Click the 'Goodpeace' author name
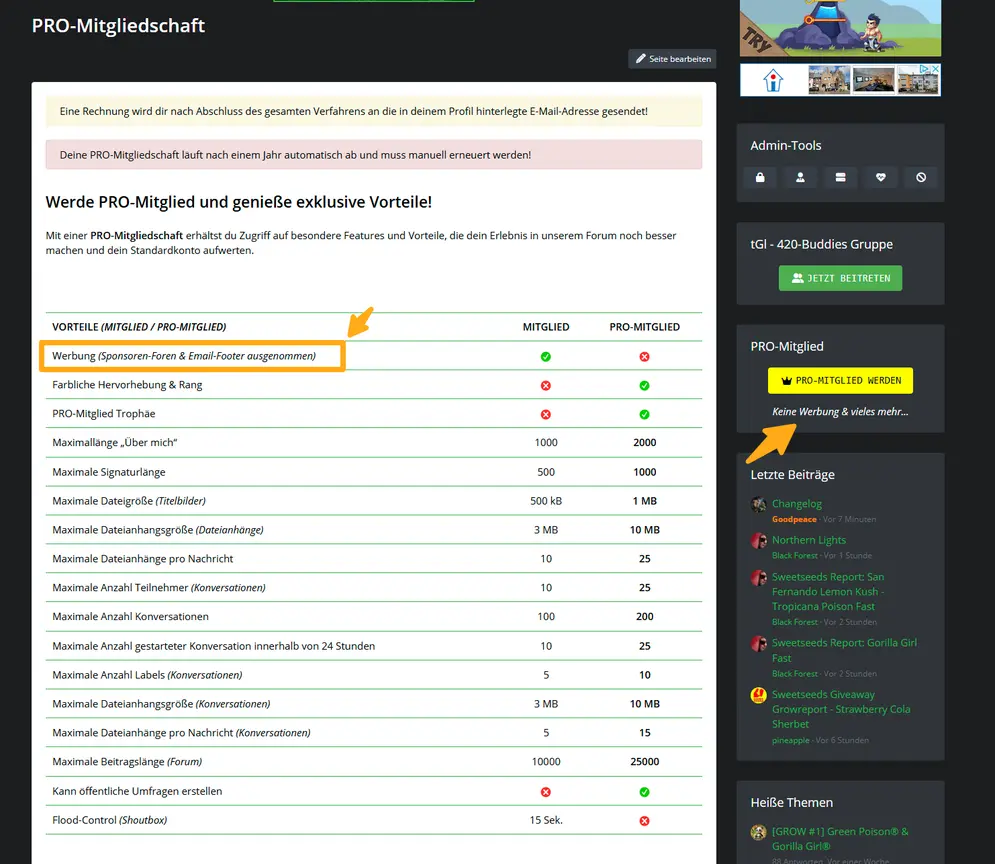The height and width of the screenshot is (864, 995). [x=793, y=520]
